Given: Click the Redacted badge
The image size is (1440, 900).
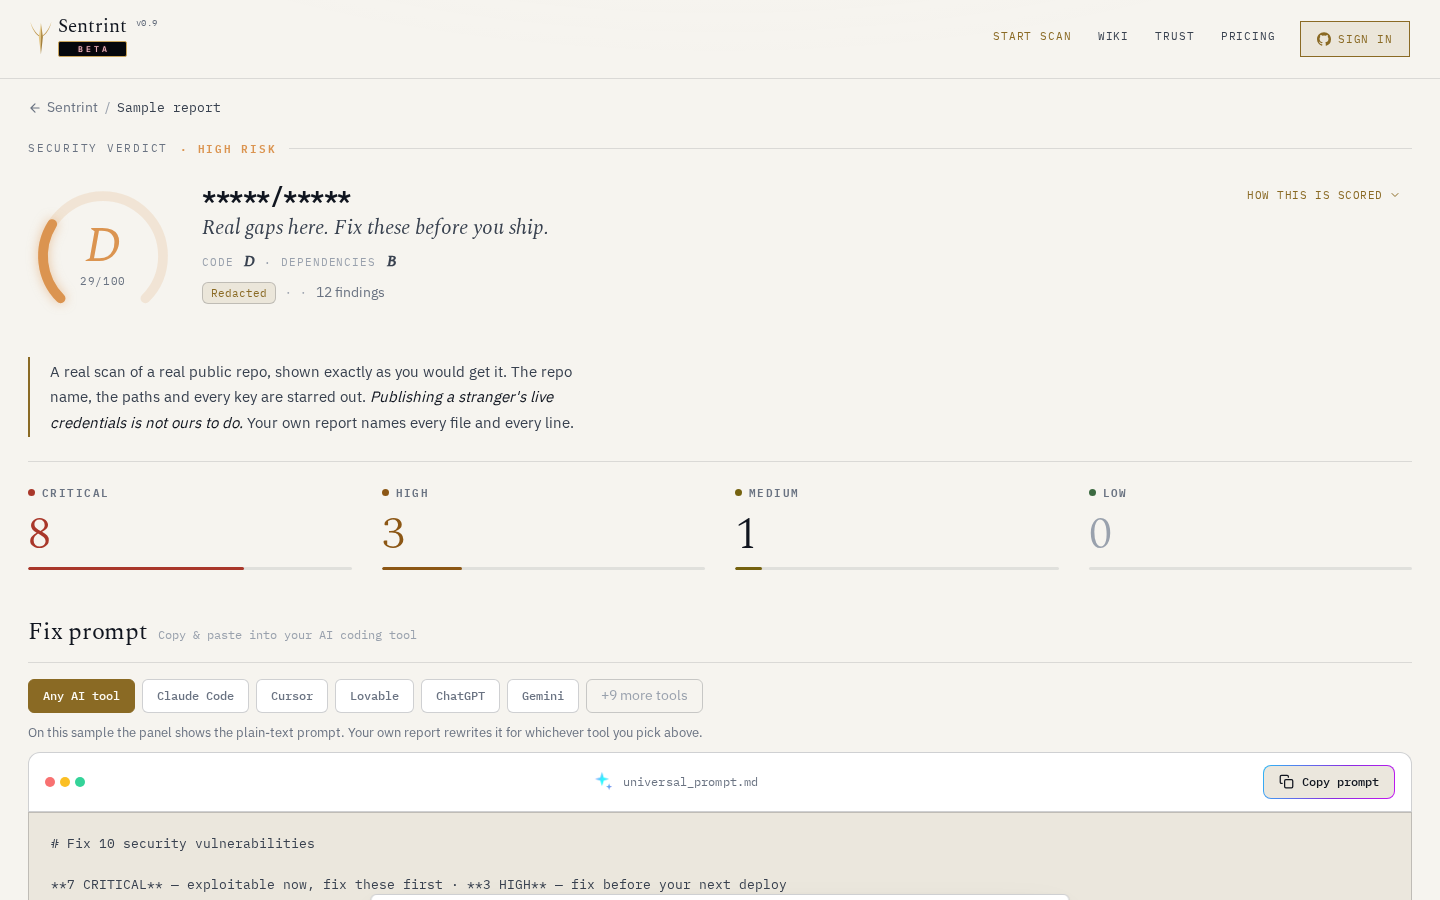Looking at the screenshot, I should coord(239,293).
